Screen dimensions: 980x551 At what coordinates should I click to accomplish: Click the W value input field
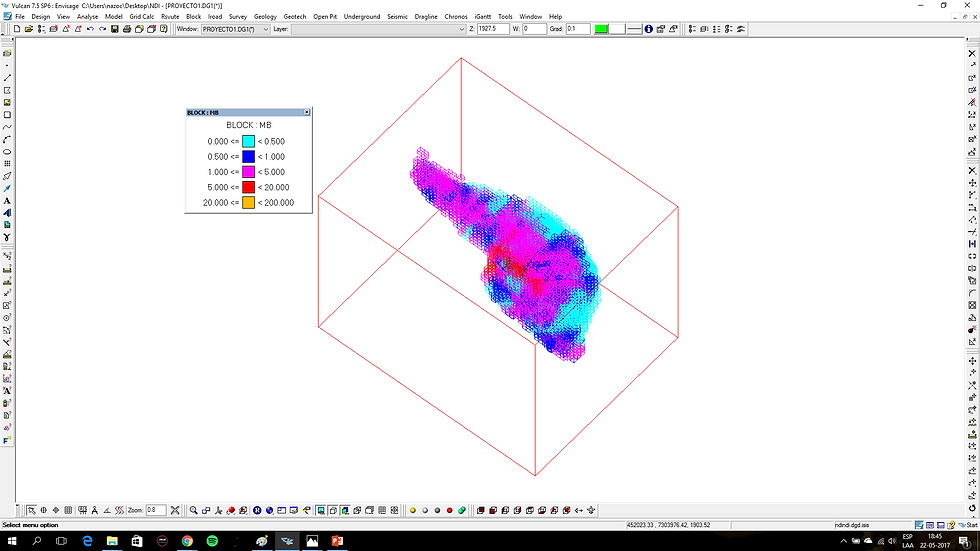click(x=534, y=29)
